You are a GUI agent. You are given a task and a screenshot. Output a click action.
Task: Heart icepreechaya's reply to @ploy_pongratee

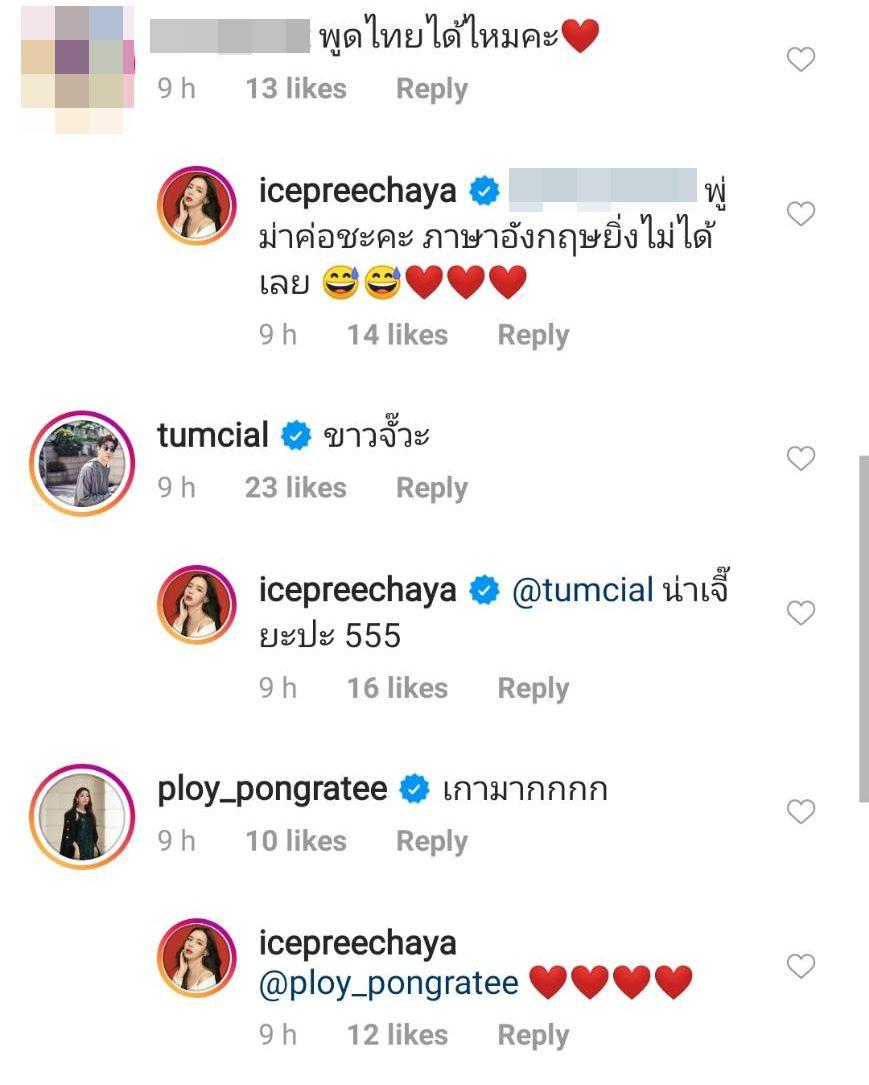pyautogui.click(x=801, y=966)
